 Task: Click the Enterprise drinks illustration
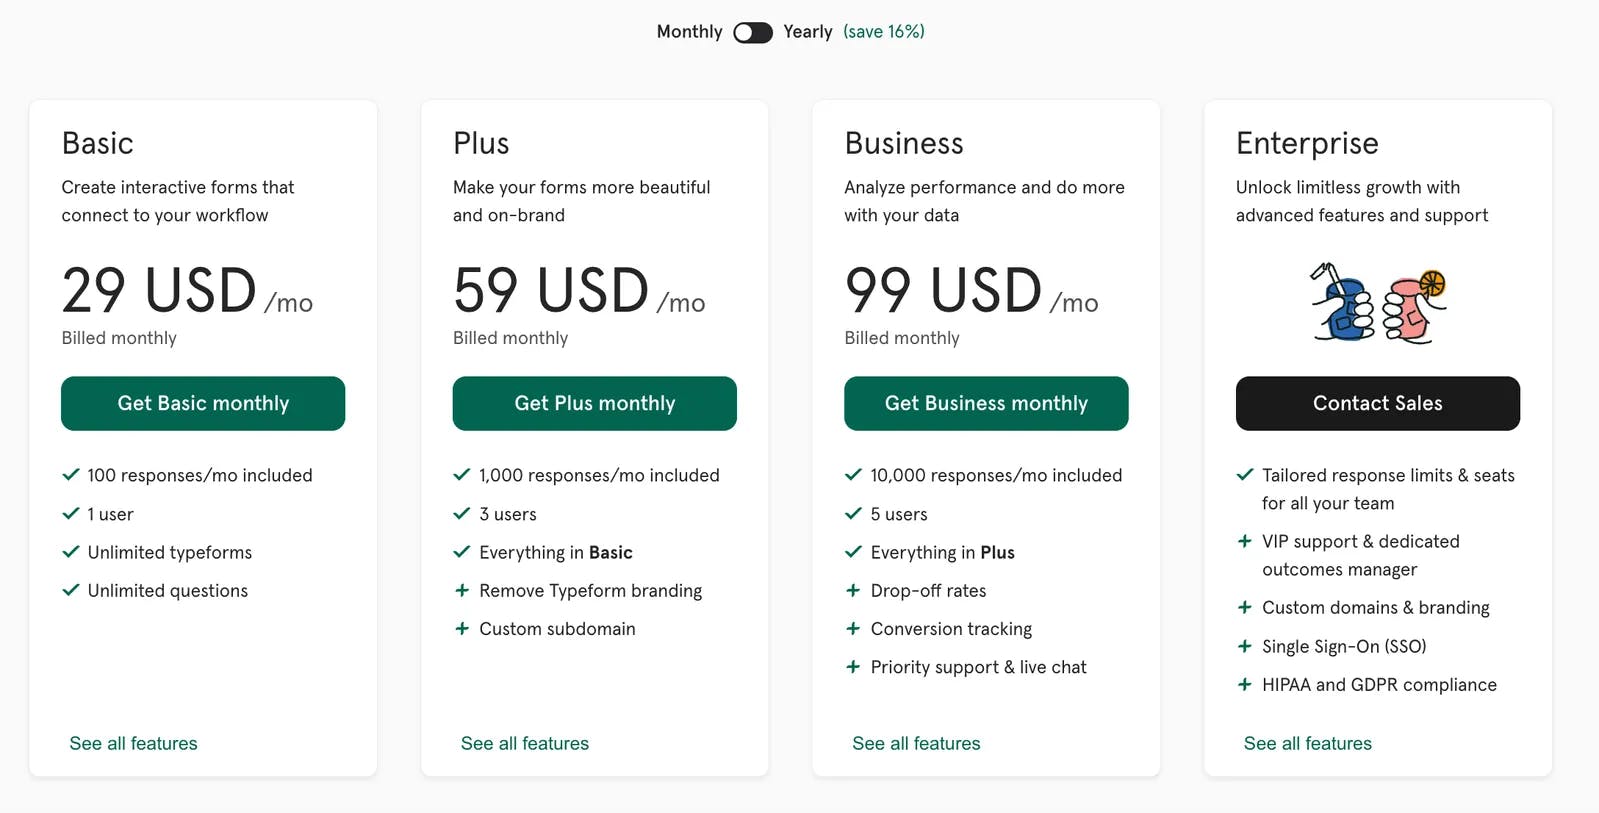pyautogui.click(x=1378, y=304)
